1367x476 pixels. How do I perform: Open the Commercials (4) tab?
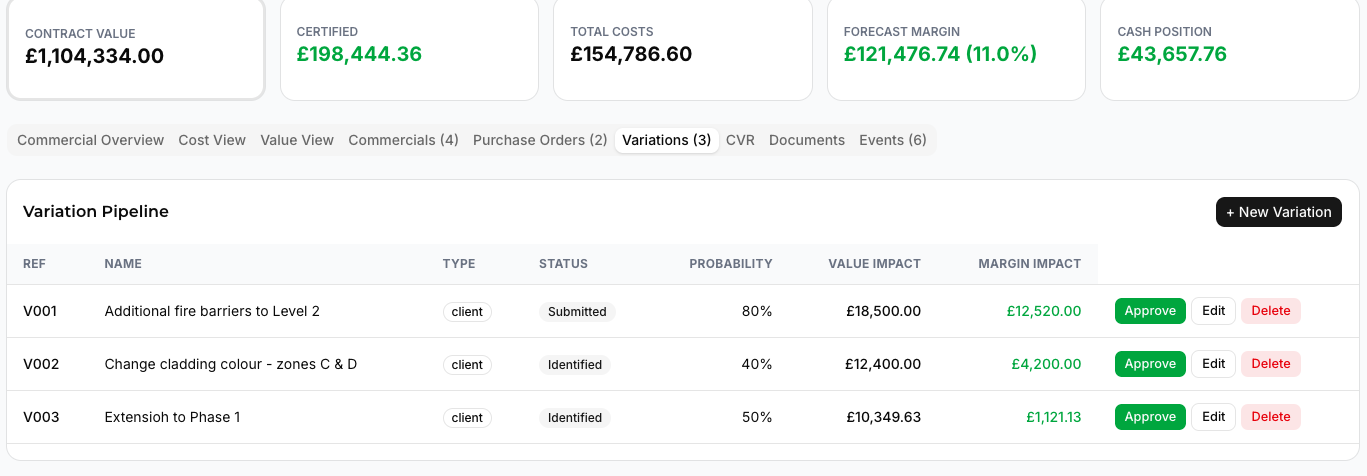(x=403, y=140)
